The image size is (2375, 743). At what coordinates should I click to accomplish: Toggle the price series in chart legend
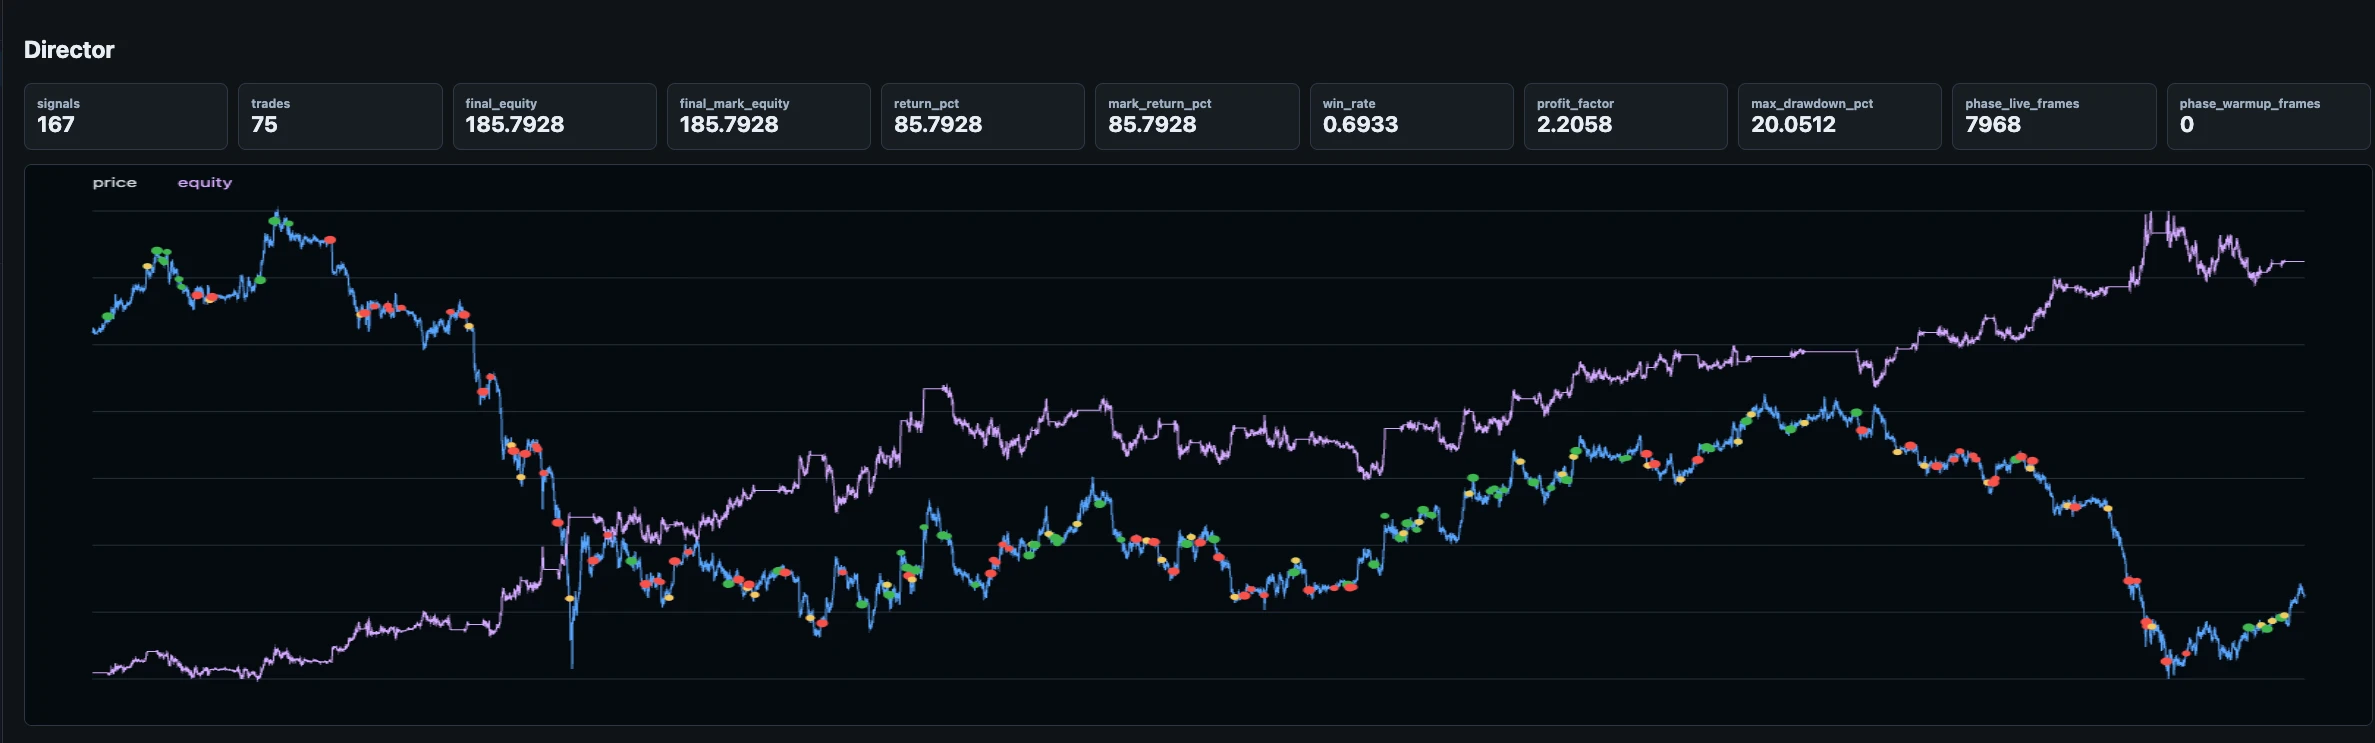point(114,182)
